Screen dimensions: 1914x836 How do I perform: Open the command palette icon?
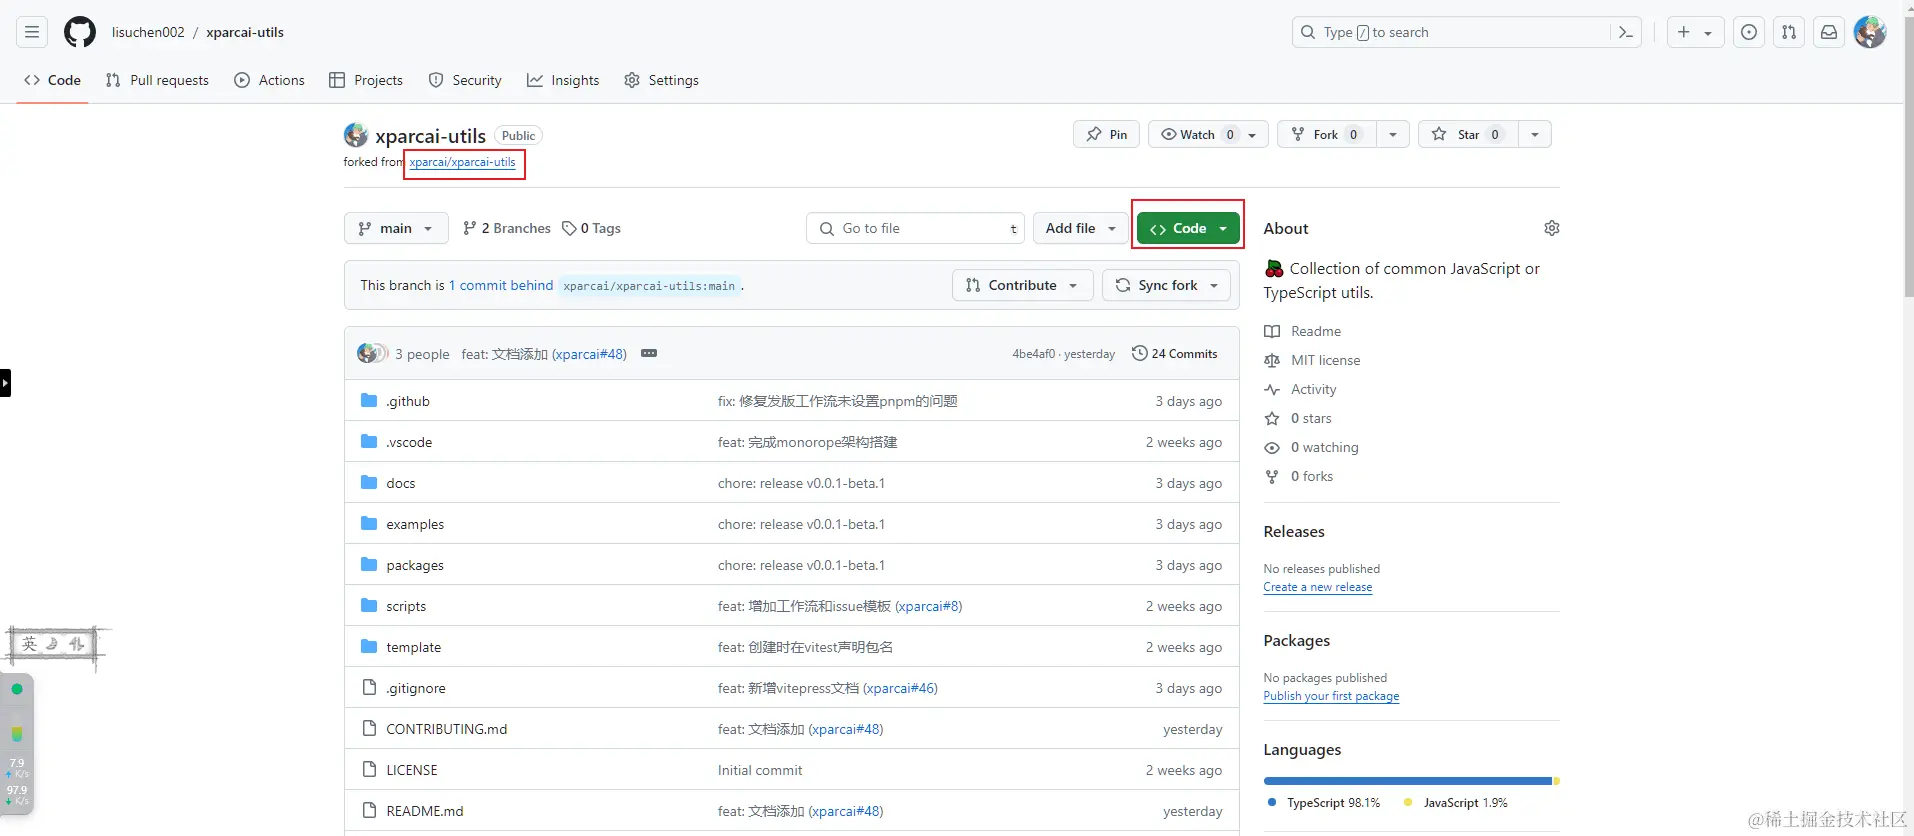1626,32
